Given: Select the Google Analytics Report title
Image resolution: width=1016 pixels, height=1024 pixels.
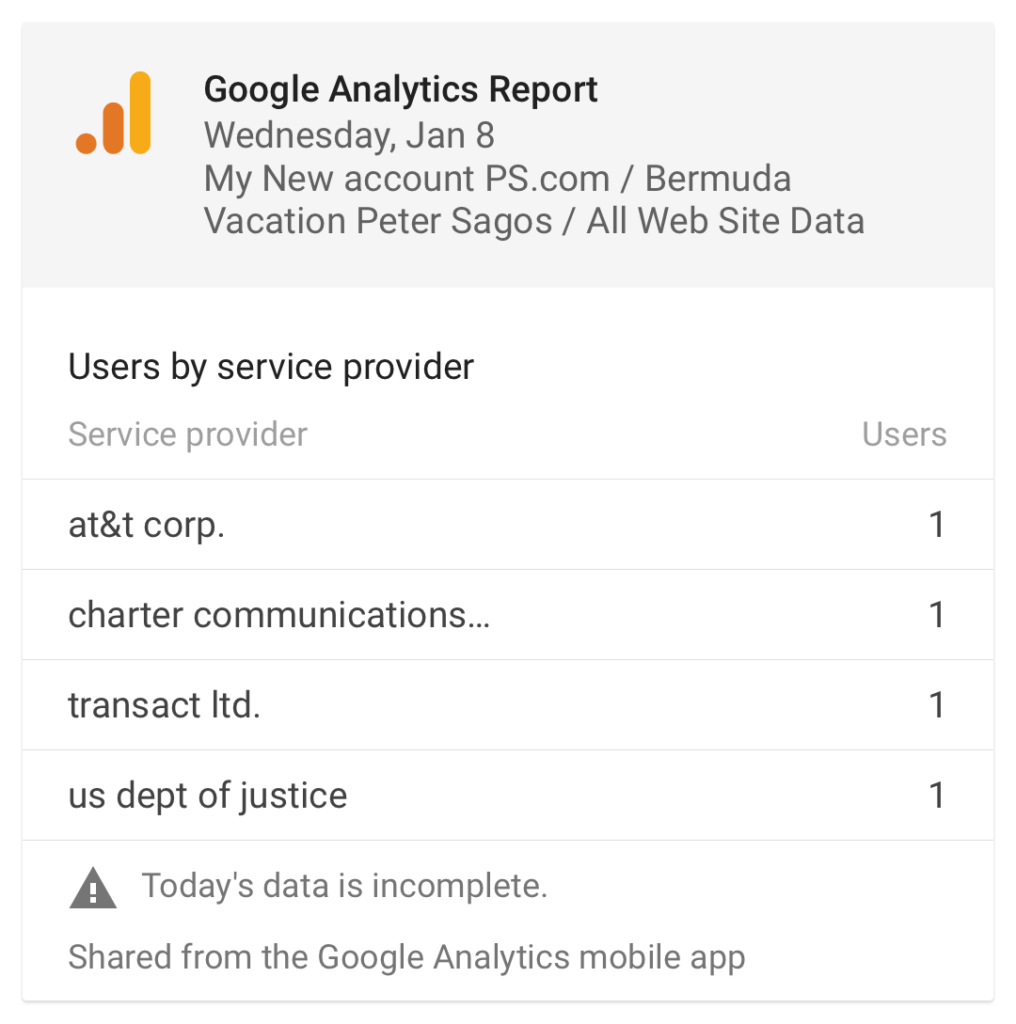Looking at the screenshot, I should 400,89.
